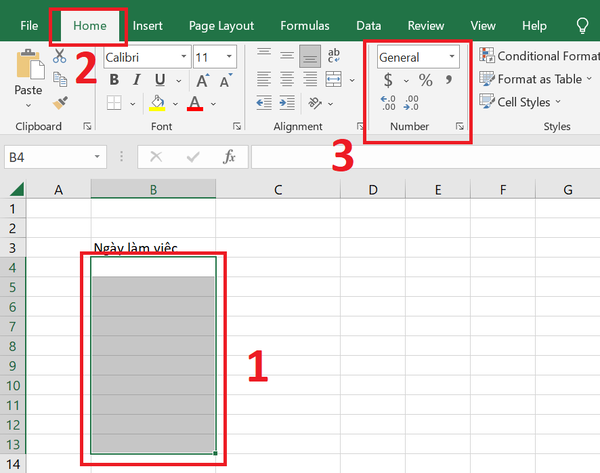Center text horizontally

click(287, 79)
